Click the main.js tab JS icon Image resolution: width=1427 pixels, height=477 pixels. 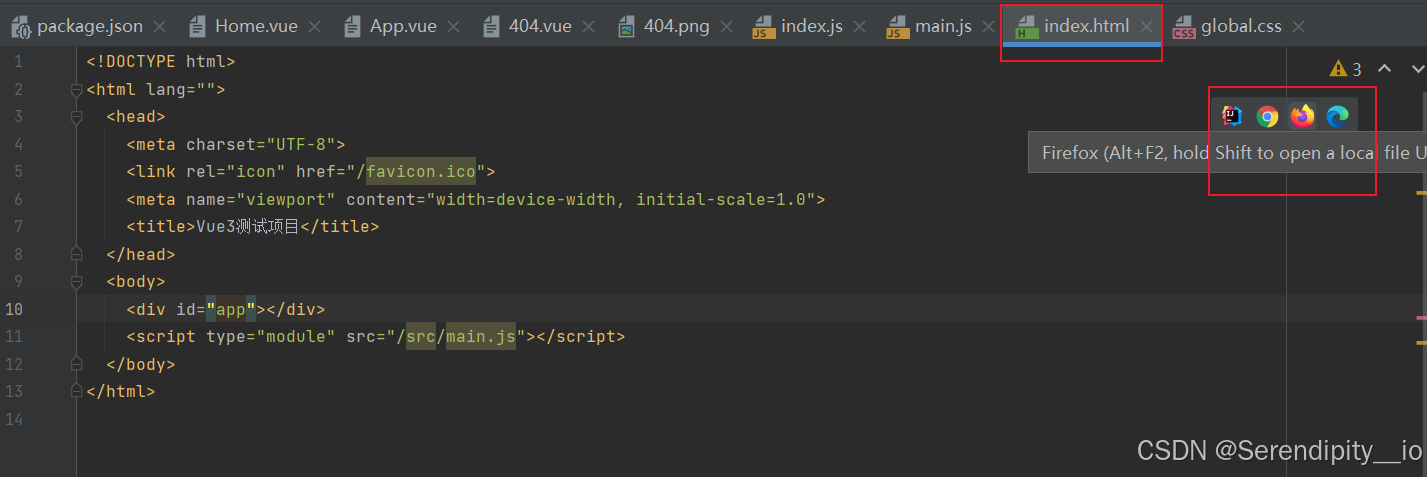point(898,27)
